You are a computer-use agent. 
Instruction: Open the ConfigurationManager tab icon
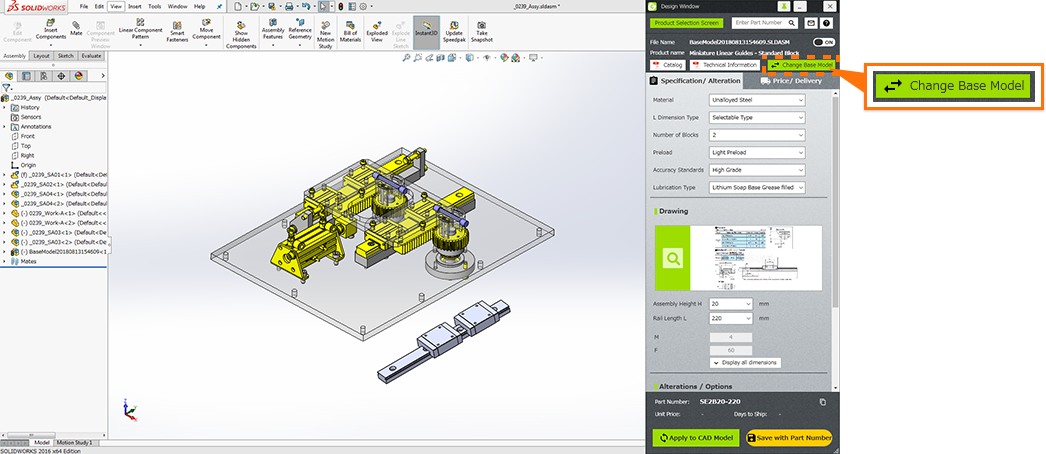tap(44, 76)
